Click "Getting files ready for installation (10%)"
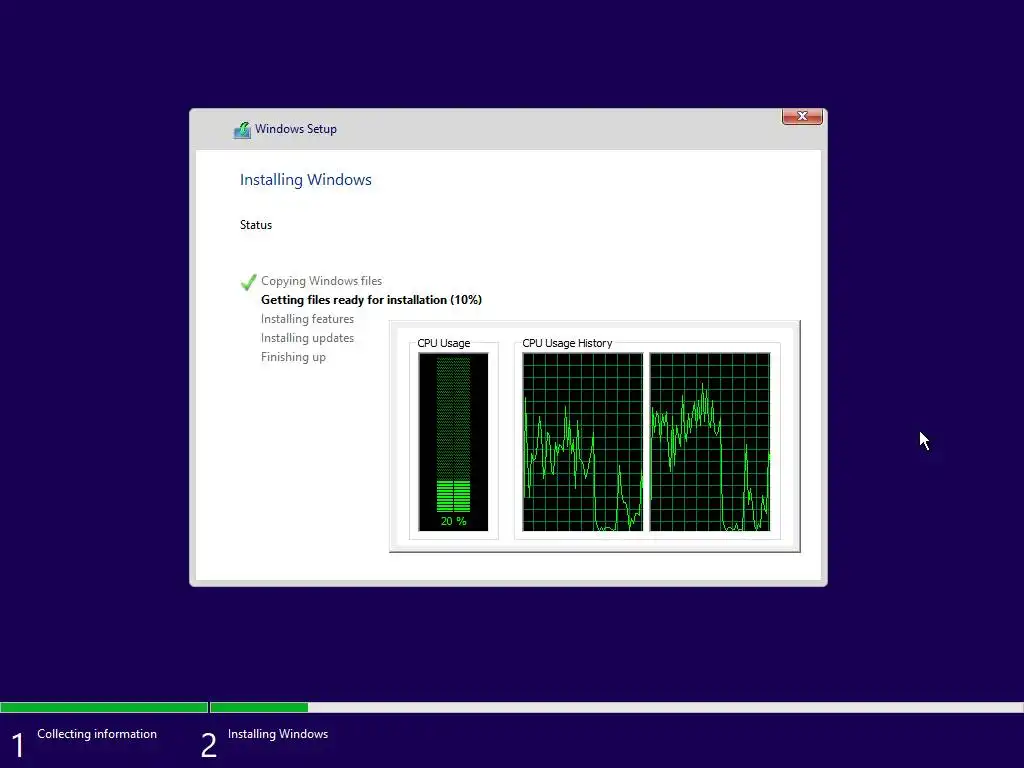1024x768 pixels. 372,300
